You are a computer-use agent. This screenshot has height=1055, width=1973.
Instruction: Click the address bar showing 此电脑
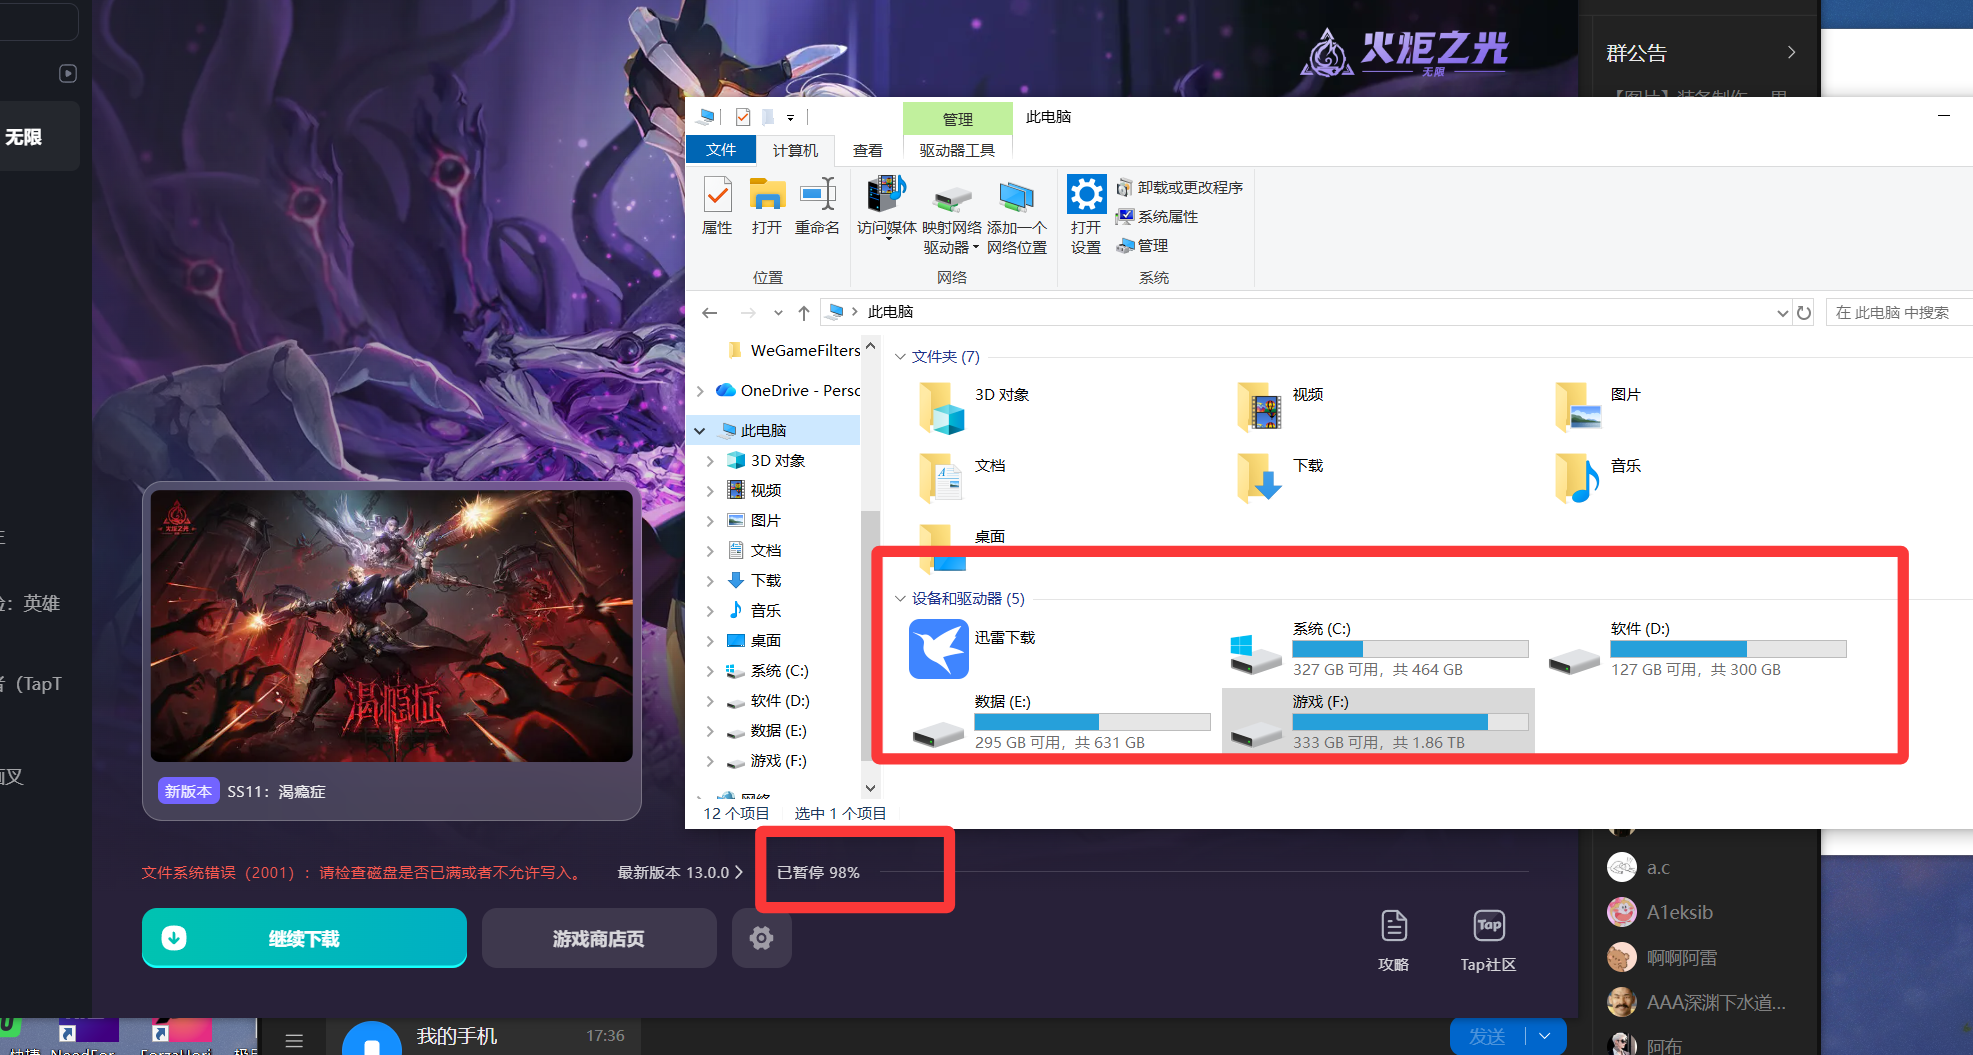coord(1305,313)
